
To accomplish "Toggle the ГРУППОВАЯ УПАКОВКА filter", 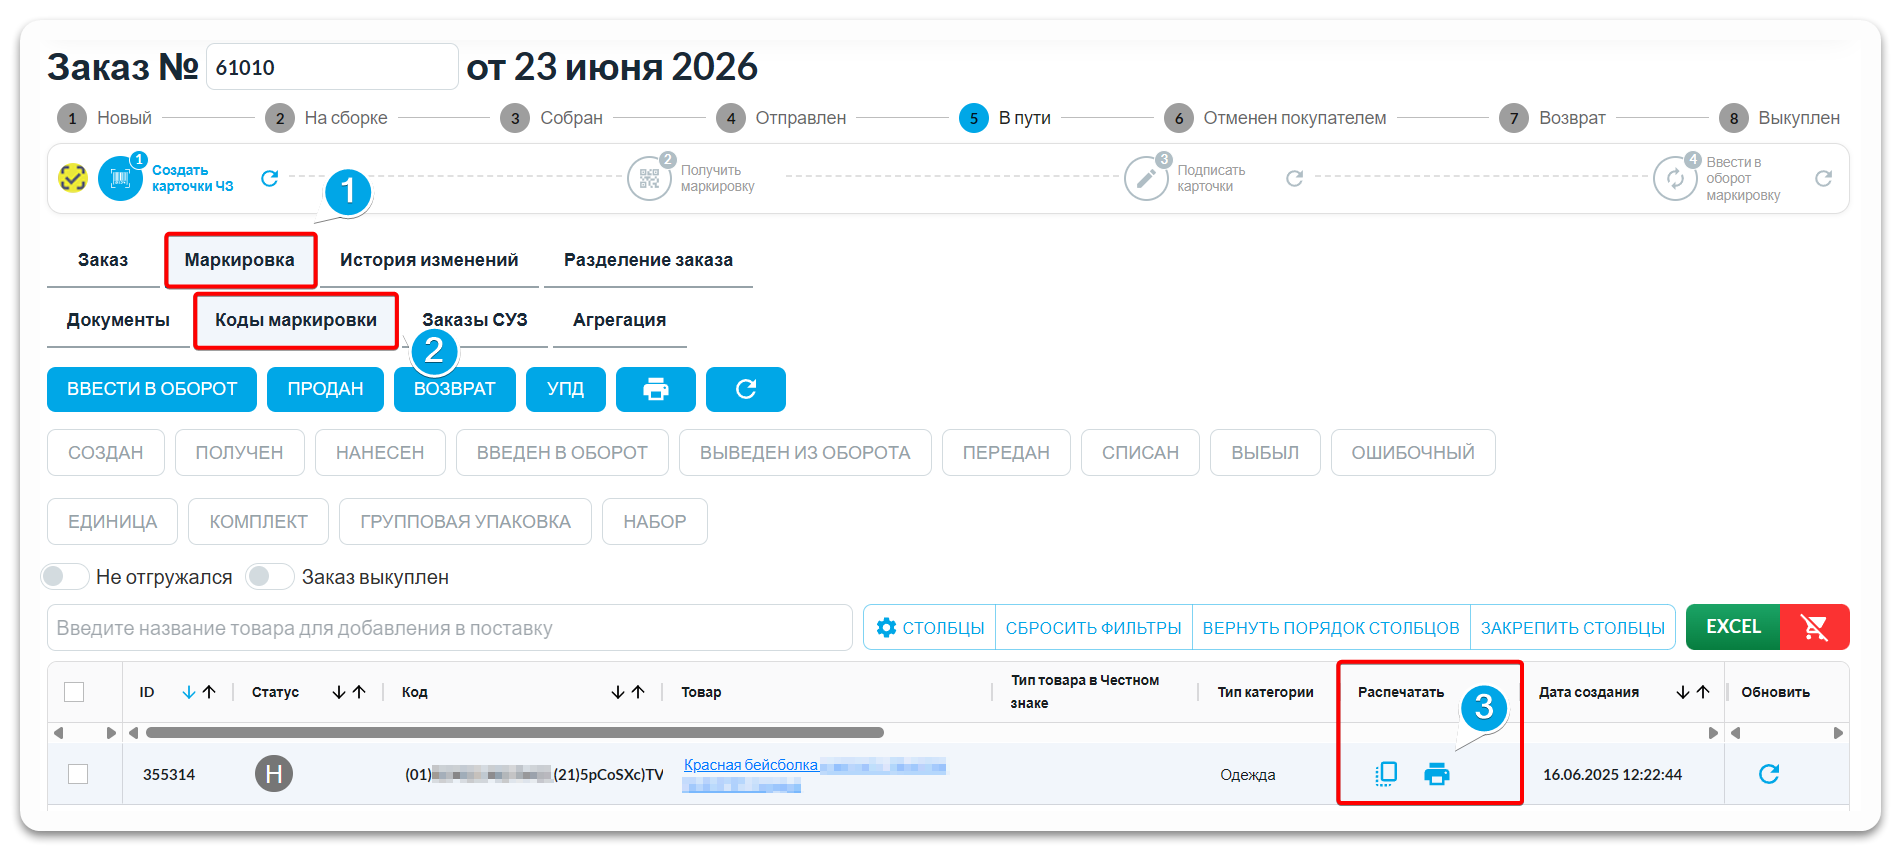I will [466, 522].
